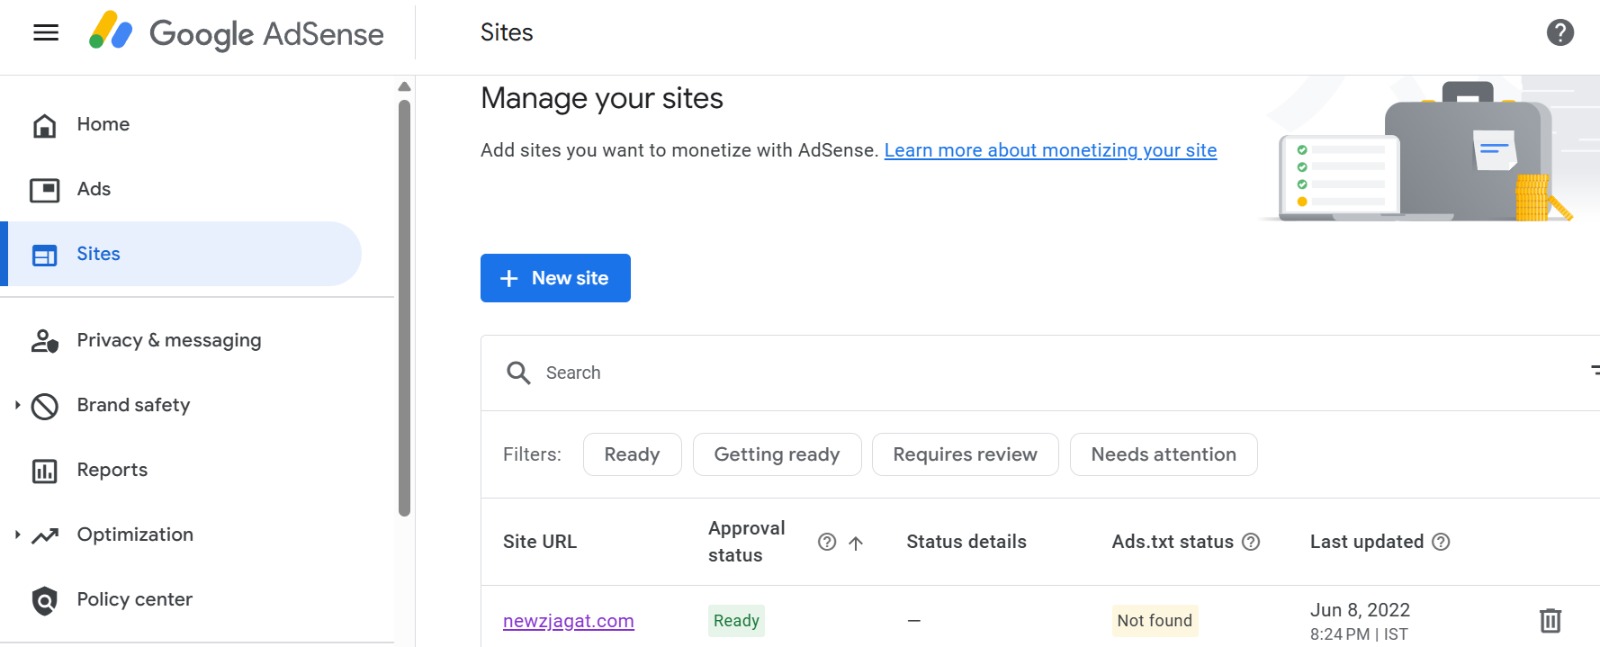Filter sites by Needs attention
Screen dimensions: 1600x647
click(1164, 455)
